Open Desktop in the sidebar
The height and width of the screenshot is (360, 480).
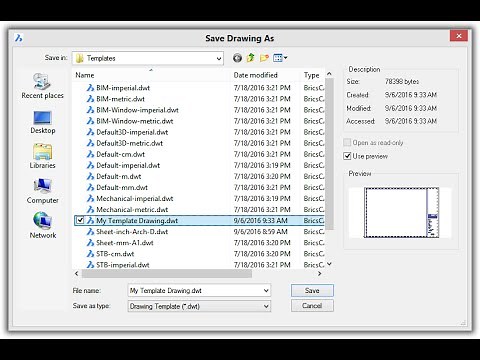pyautogui.click(x=43, y=122)
